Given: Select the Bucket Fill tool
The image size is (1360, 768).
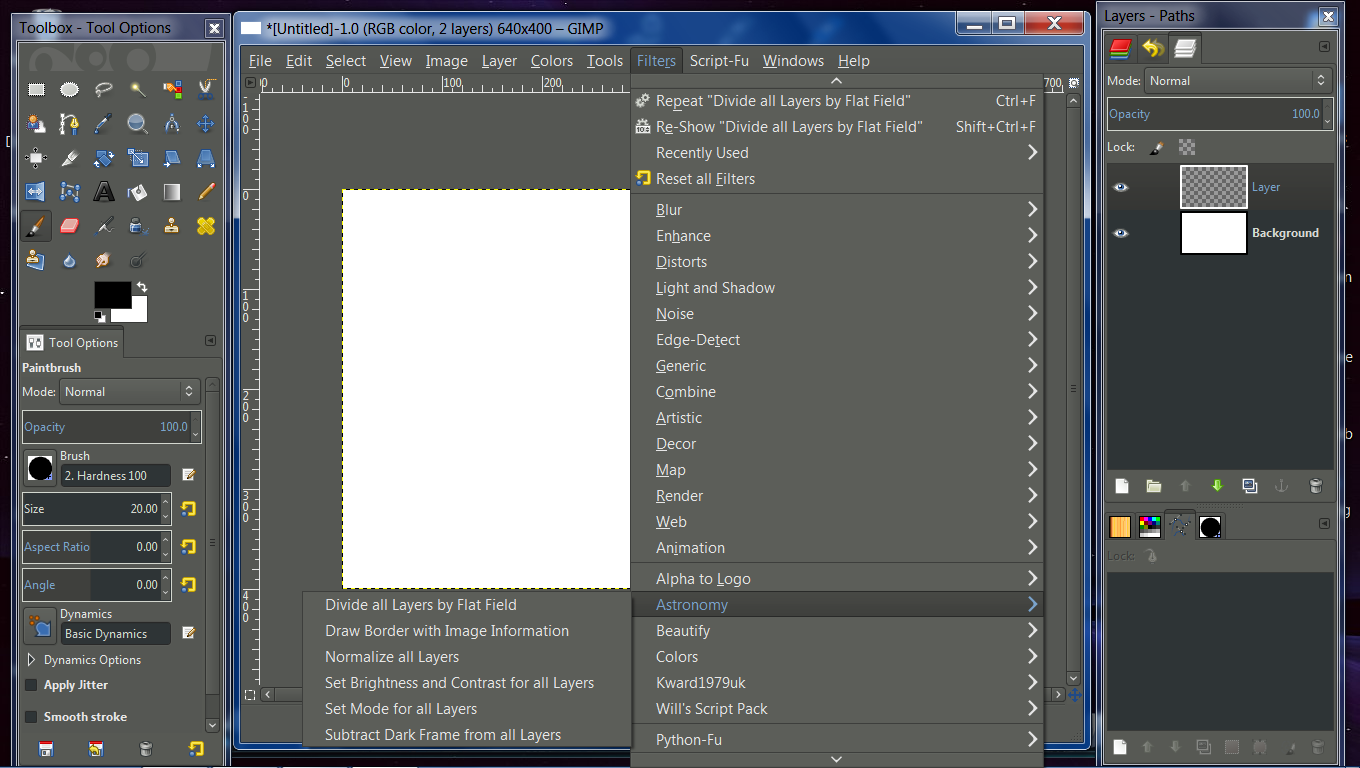Looking at the screenshot, I should tap(138, 192).
